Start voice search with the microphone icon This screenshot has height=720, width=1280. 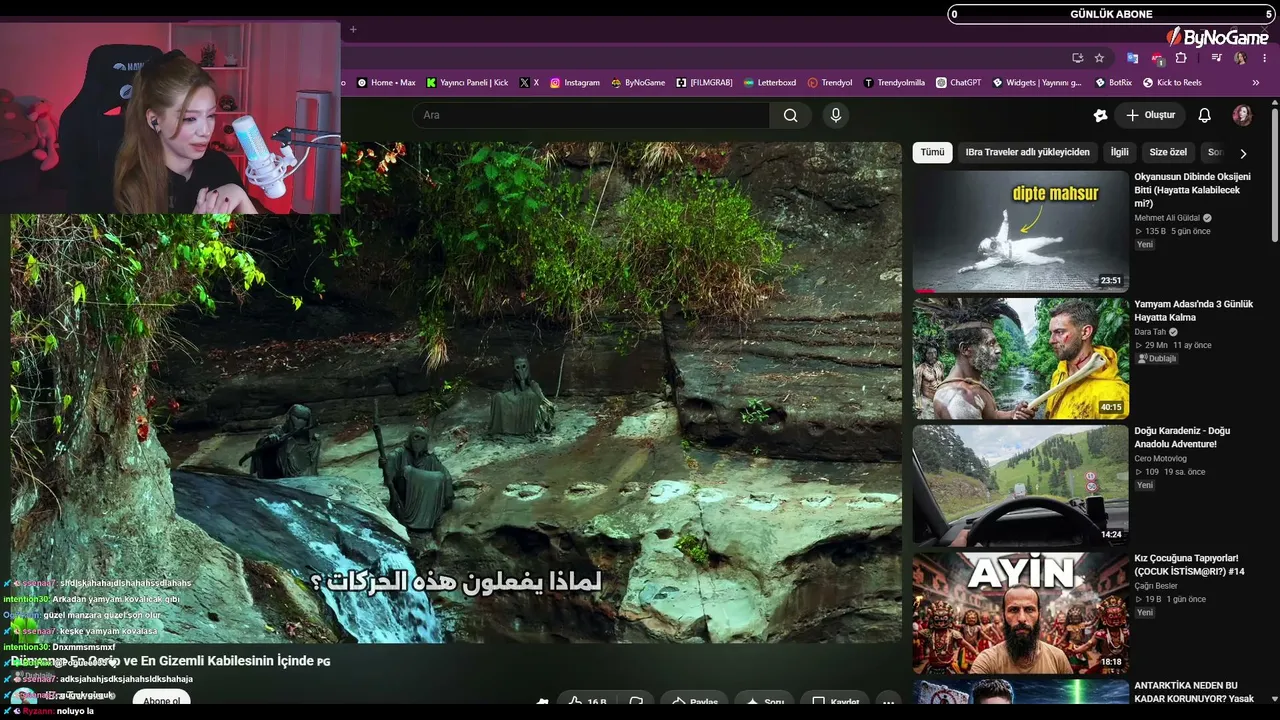coord(836,115)
